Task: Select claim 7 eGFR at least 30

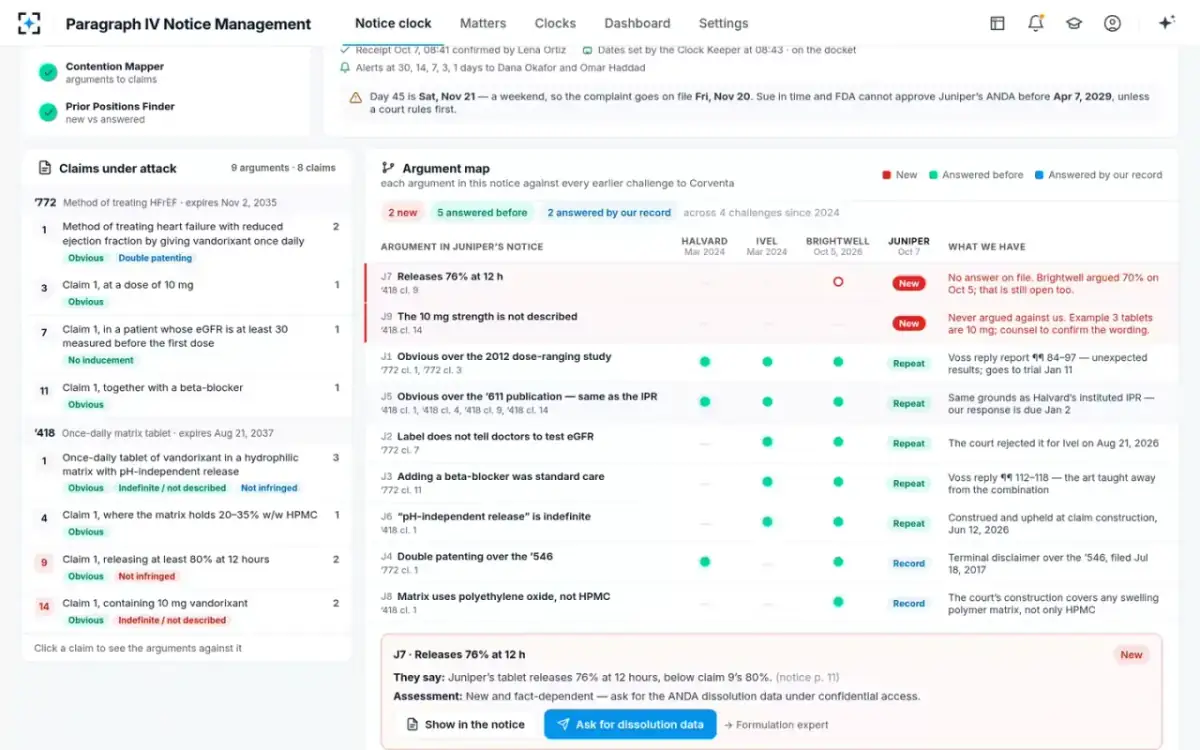Action: tap(187, 344)
